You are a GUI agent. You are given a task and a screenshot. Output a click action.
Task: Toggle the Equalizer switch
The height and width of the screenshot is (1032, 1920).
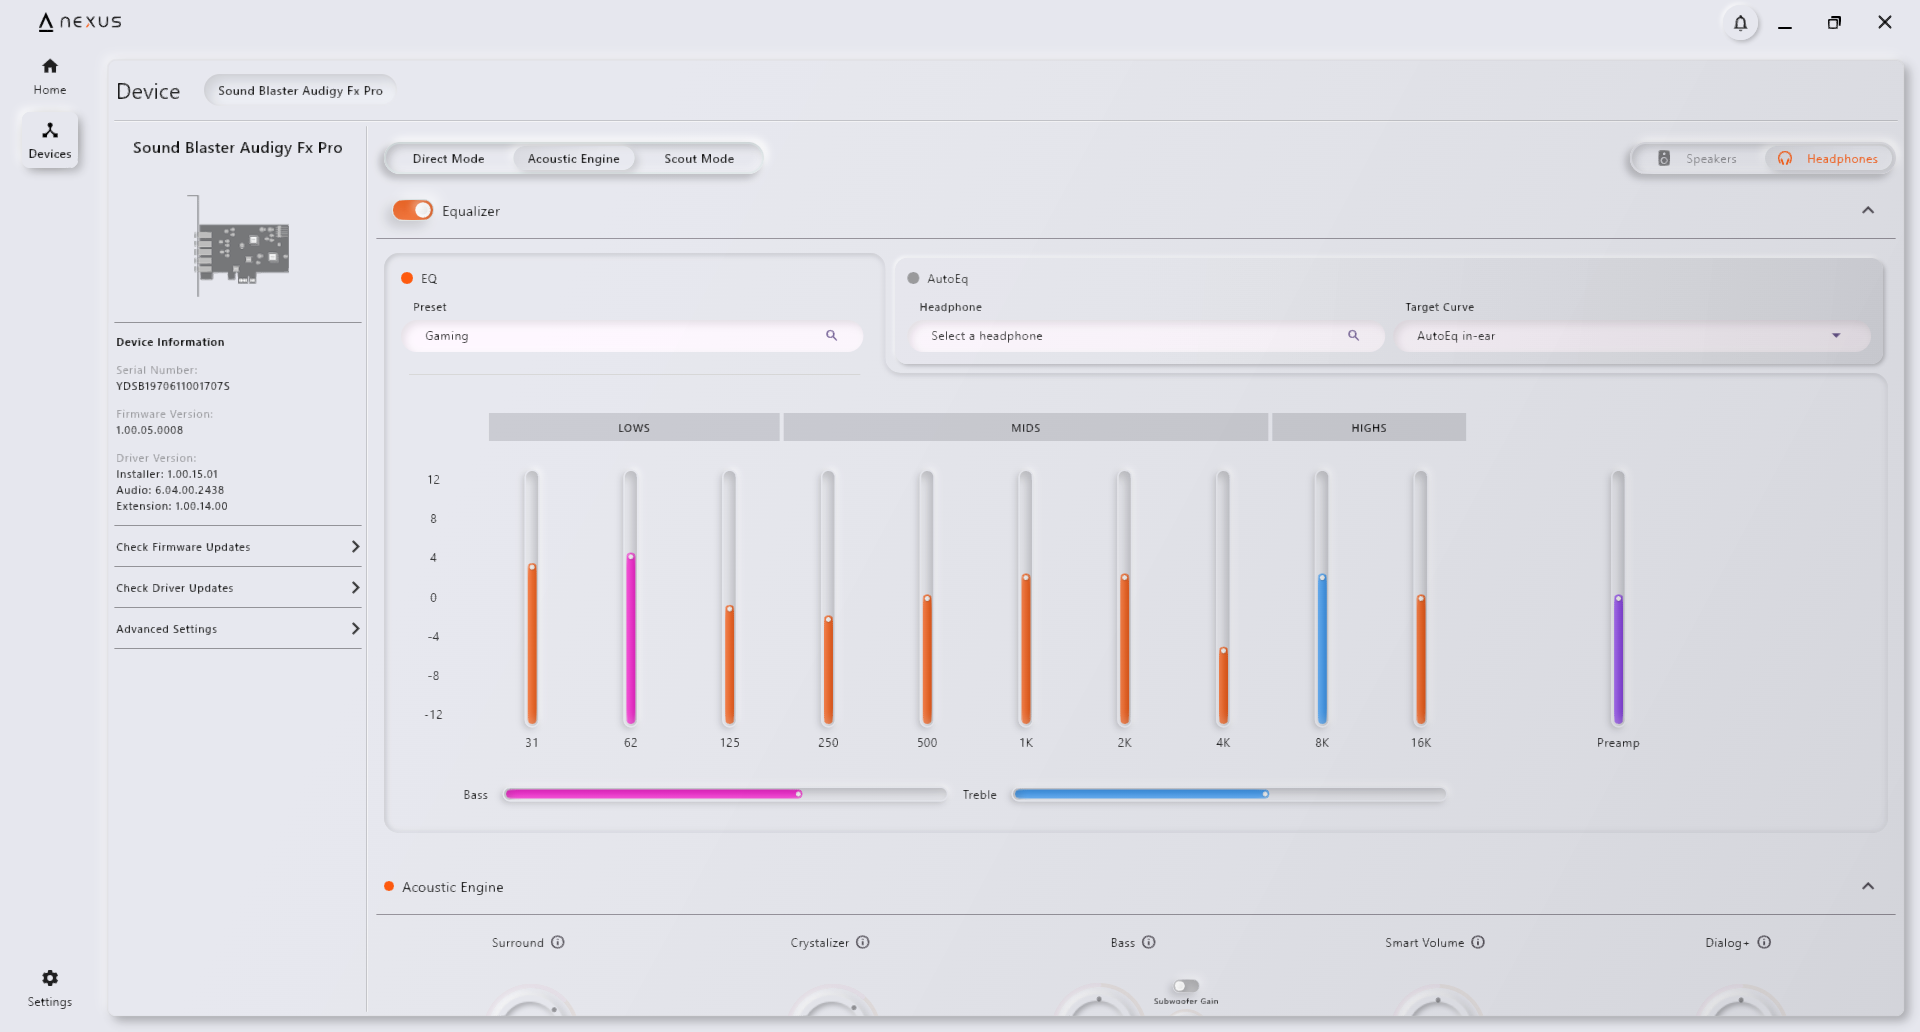point(413,210)
